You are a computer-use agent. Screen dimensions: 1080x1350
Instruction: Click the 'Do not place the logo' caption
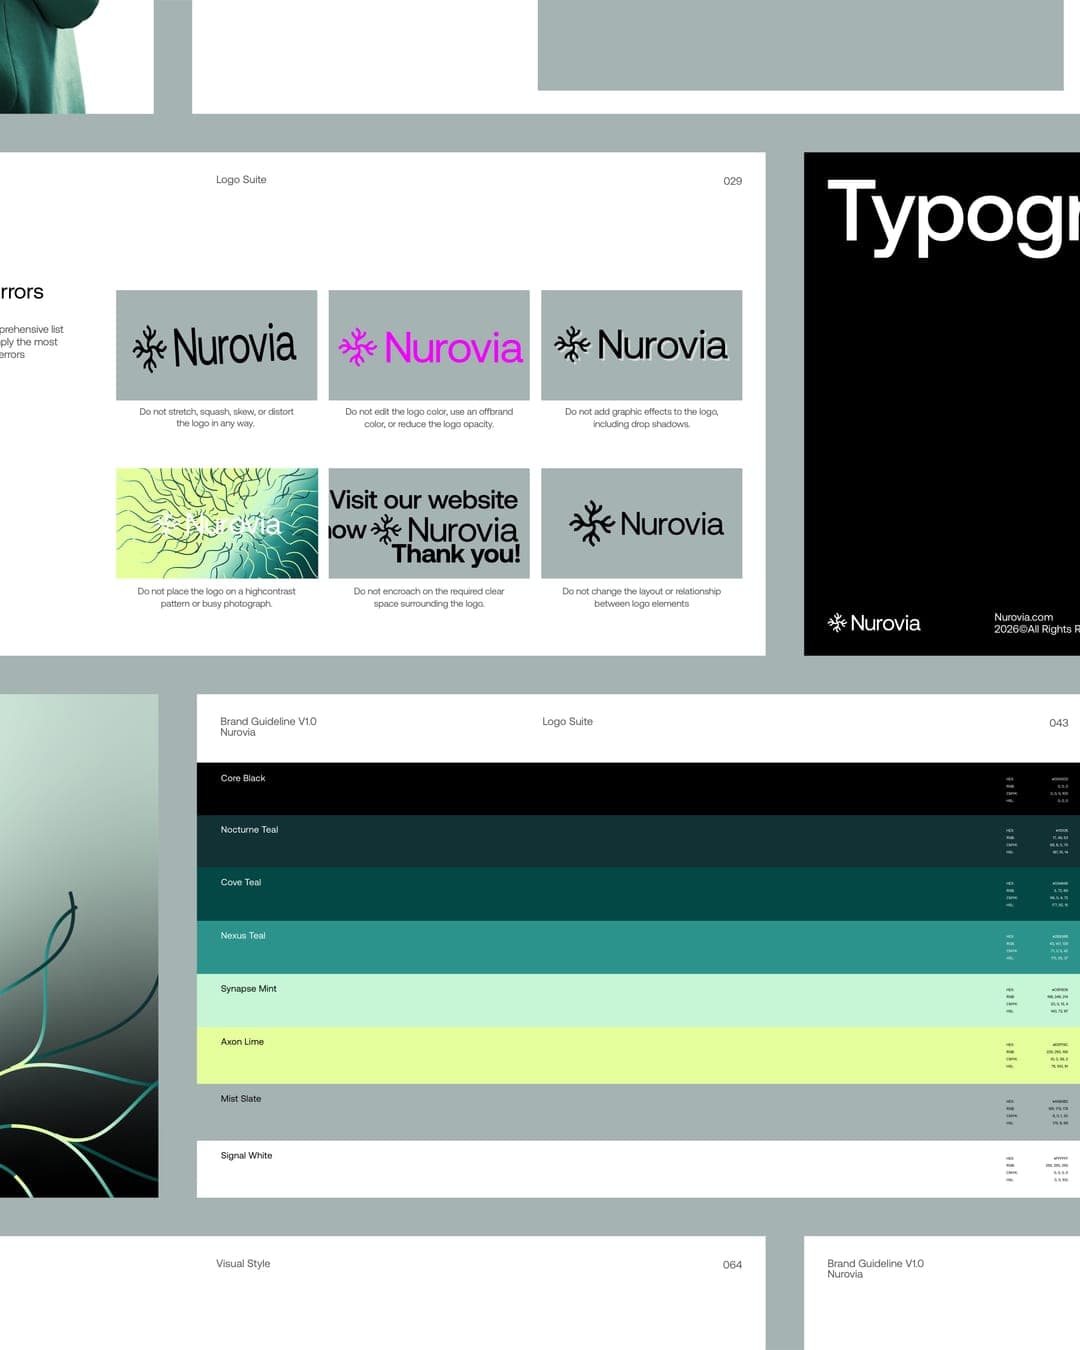point(216,597)
